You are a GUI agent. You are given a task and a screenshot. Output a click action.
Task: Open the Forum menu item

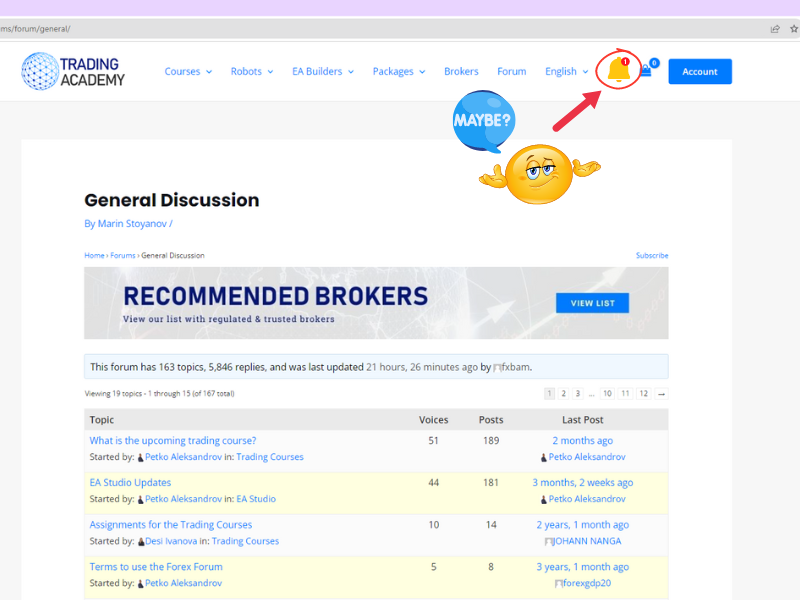[x=512, y=71]
